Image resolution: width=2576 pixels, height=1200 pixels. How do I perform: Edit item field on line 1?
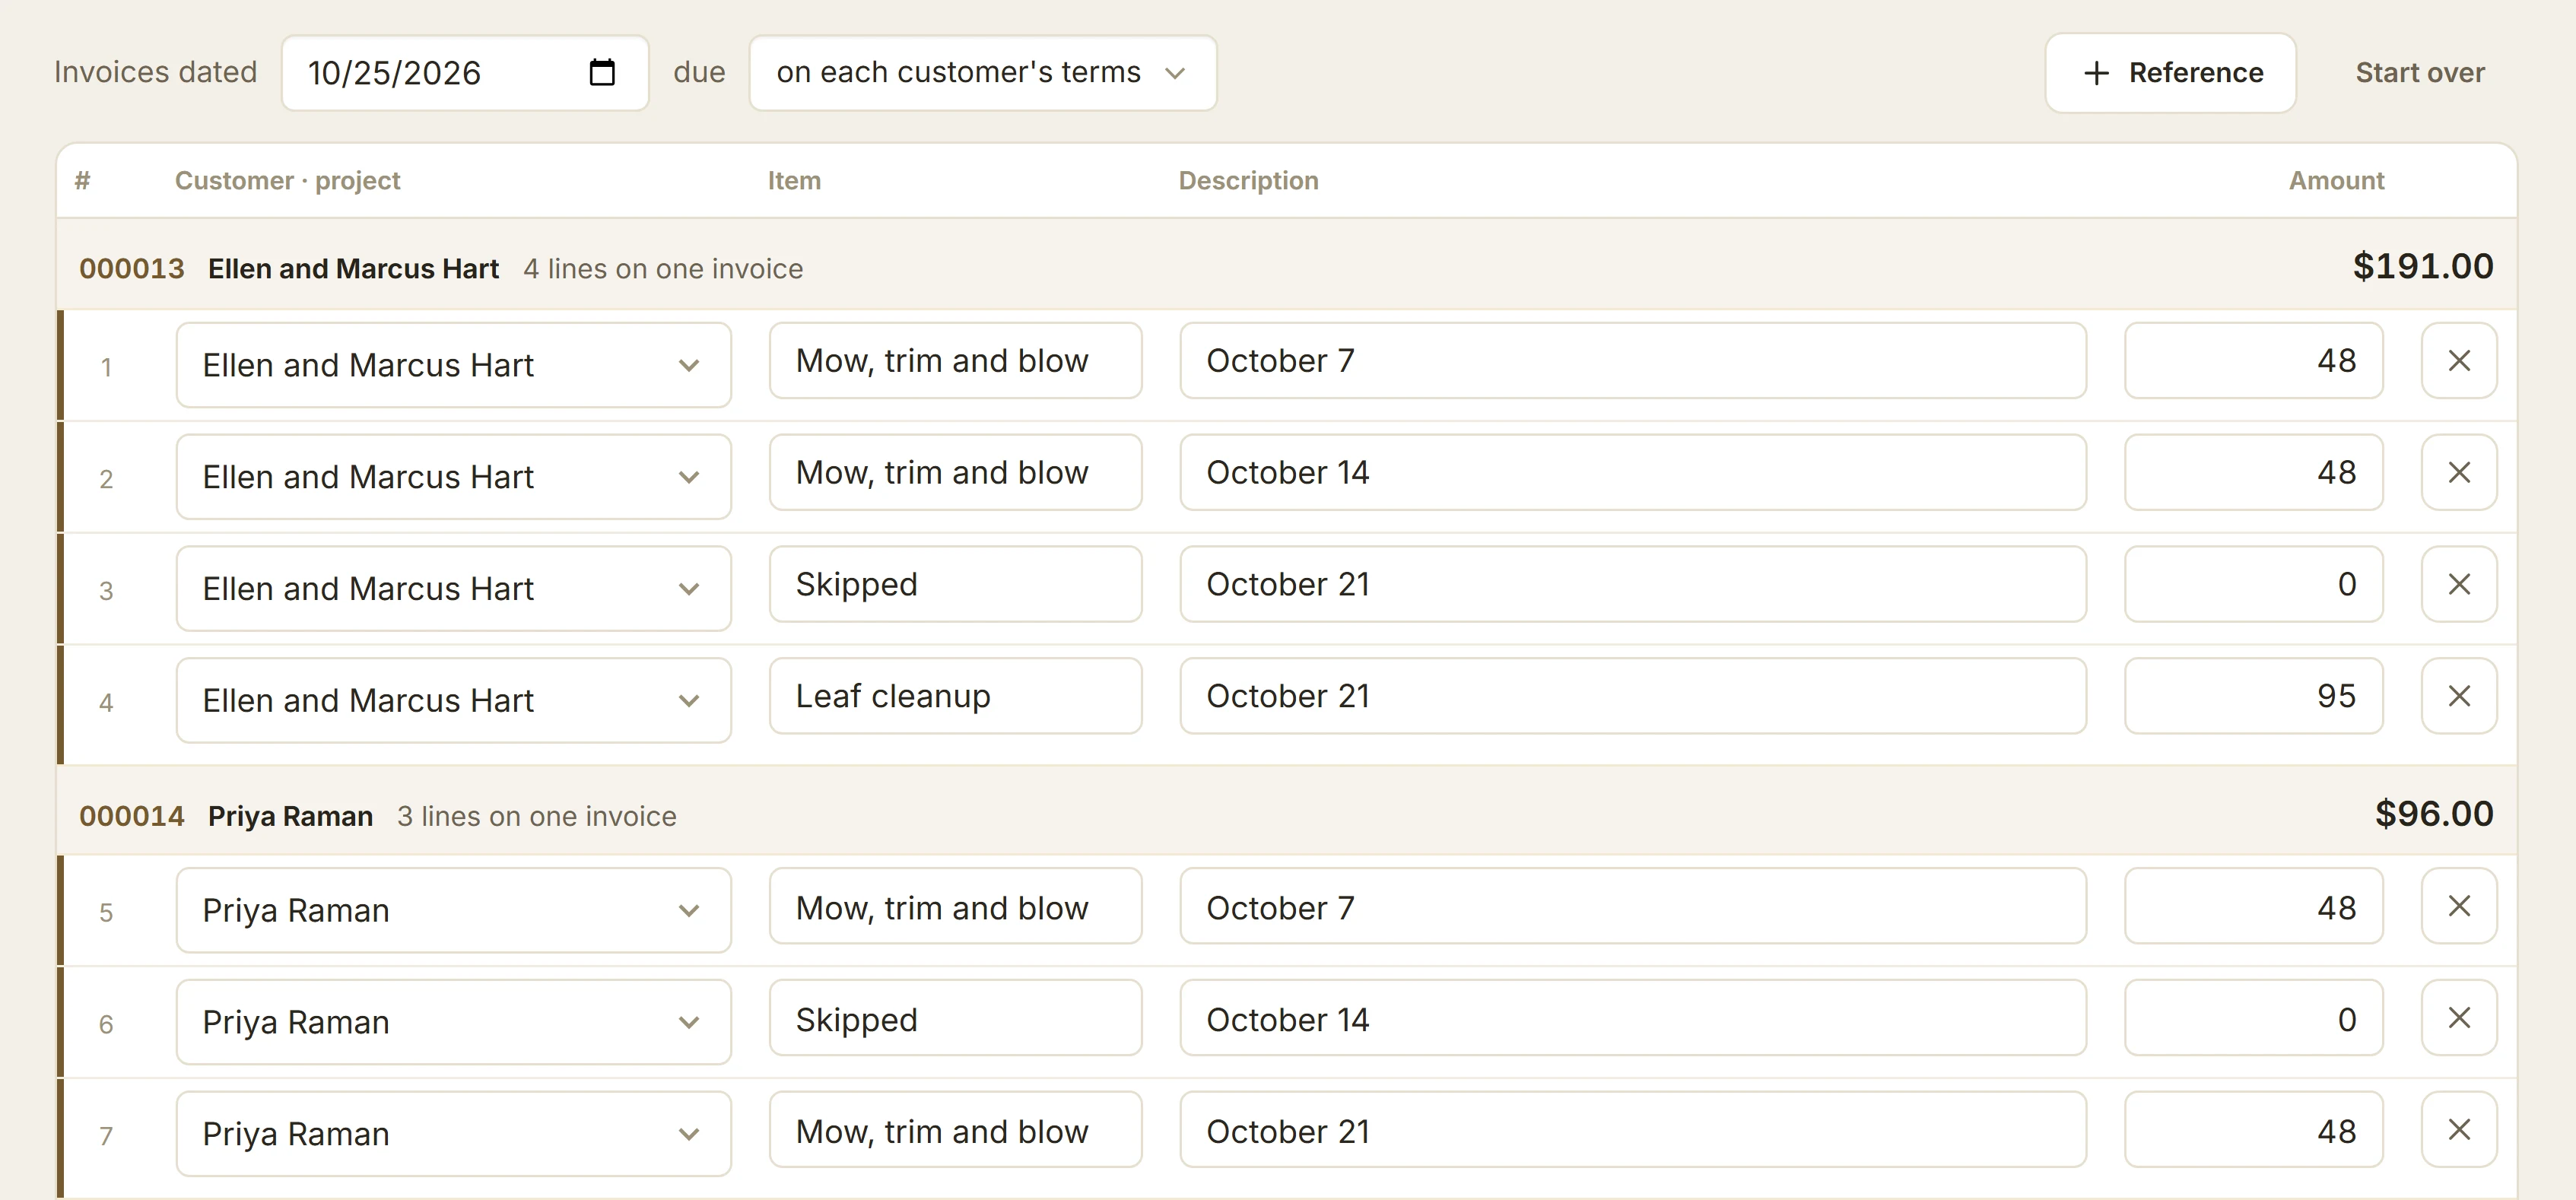pyautogui.click(x=955, y=361)
